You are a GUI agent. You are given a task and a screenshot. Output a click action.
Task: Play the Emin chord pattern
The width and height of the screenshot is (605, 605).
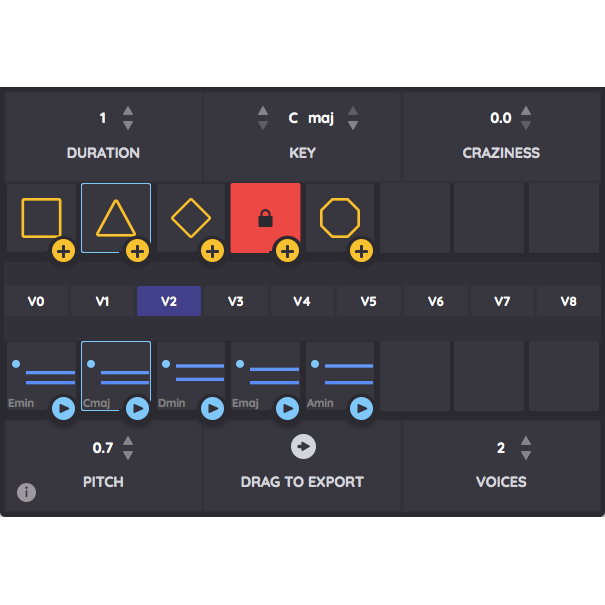click(63, 408)
